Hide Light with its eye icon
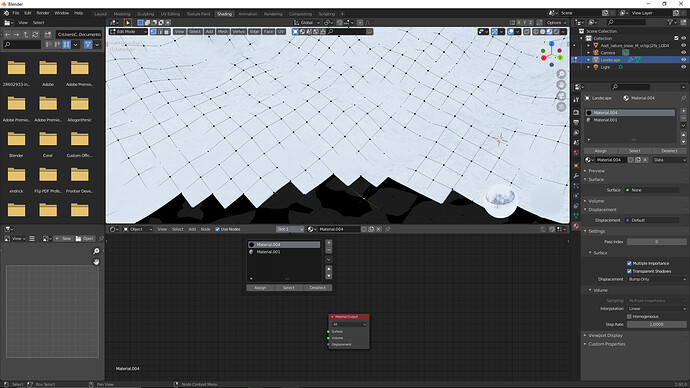The height and width of the screenshot is (388, 690). tap(683, 67)
